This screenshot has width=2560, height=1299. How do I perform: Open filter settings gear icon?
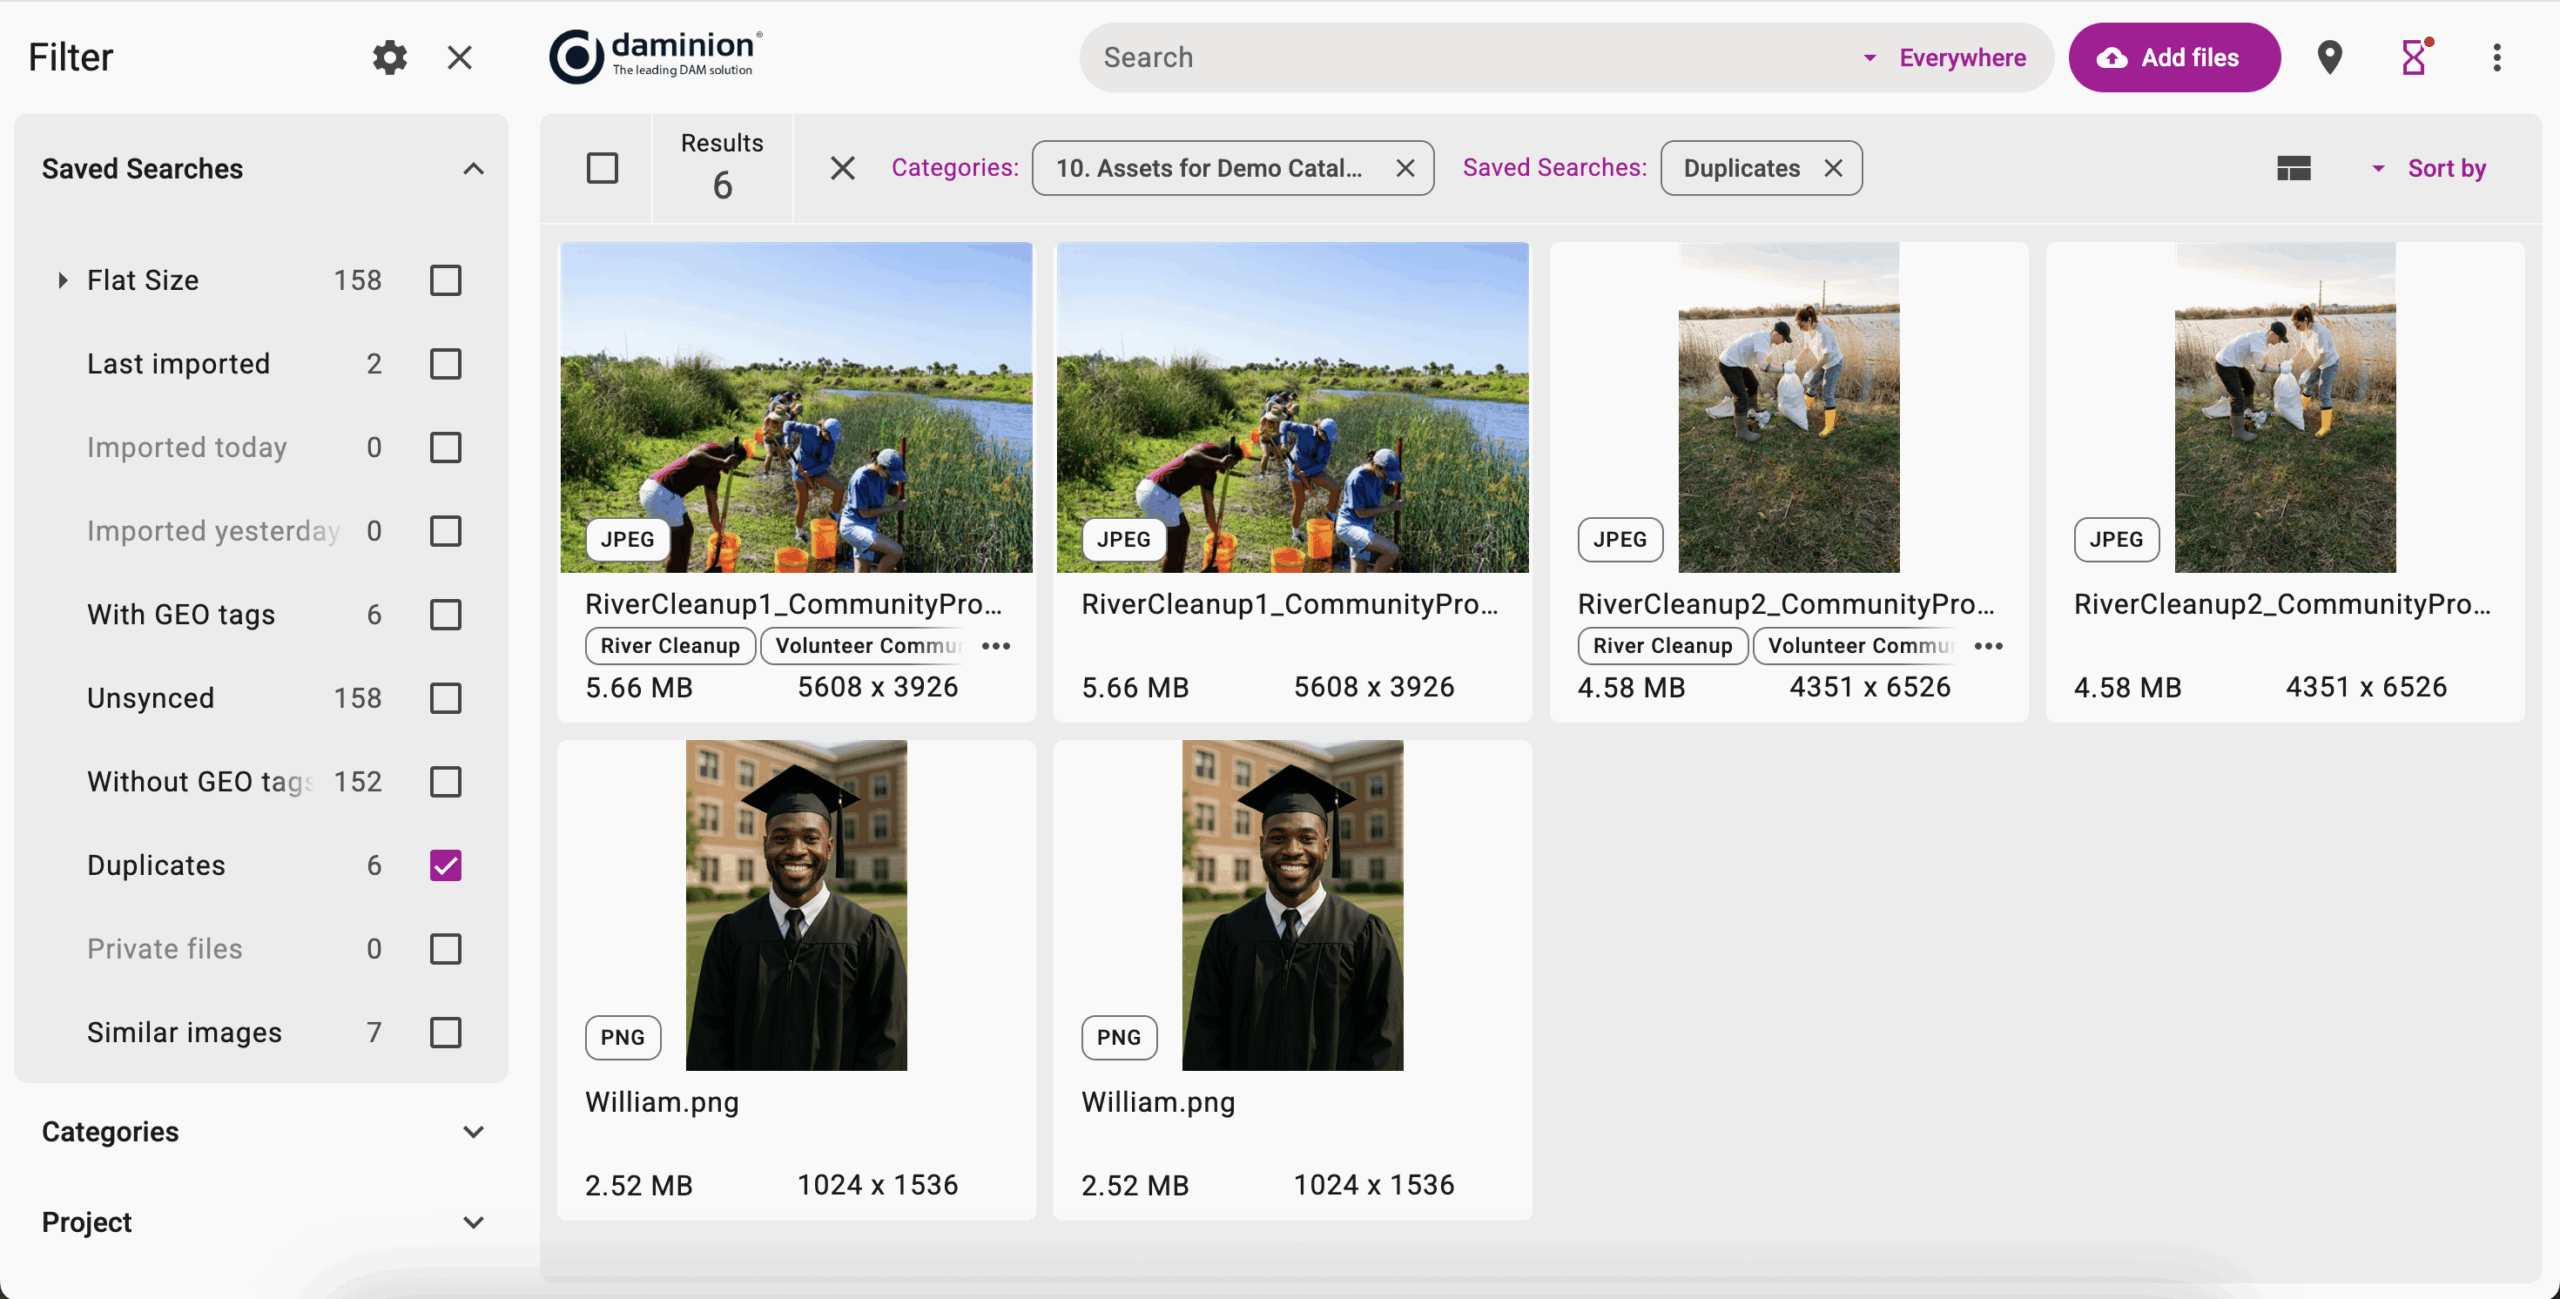coord(389,57)
